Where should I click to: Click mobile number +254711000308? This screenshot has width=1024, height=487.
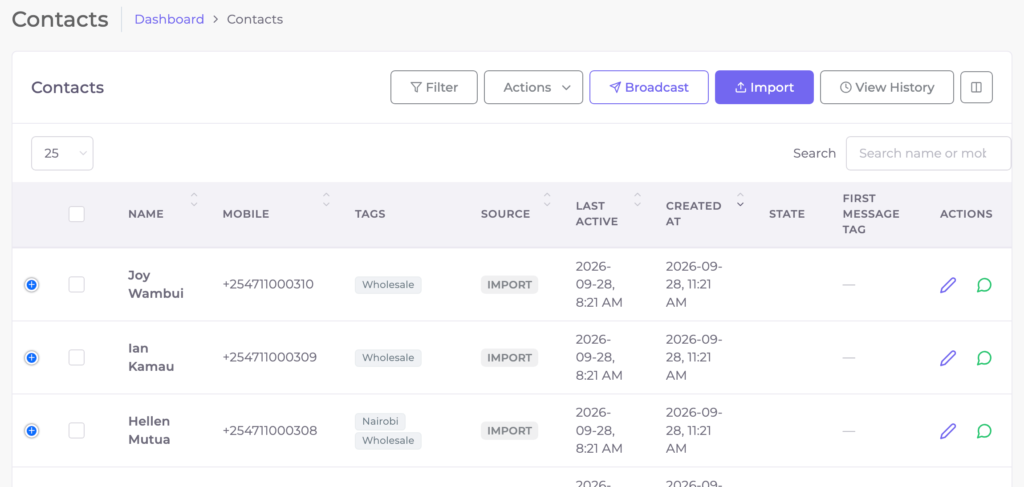coord(270,431)
